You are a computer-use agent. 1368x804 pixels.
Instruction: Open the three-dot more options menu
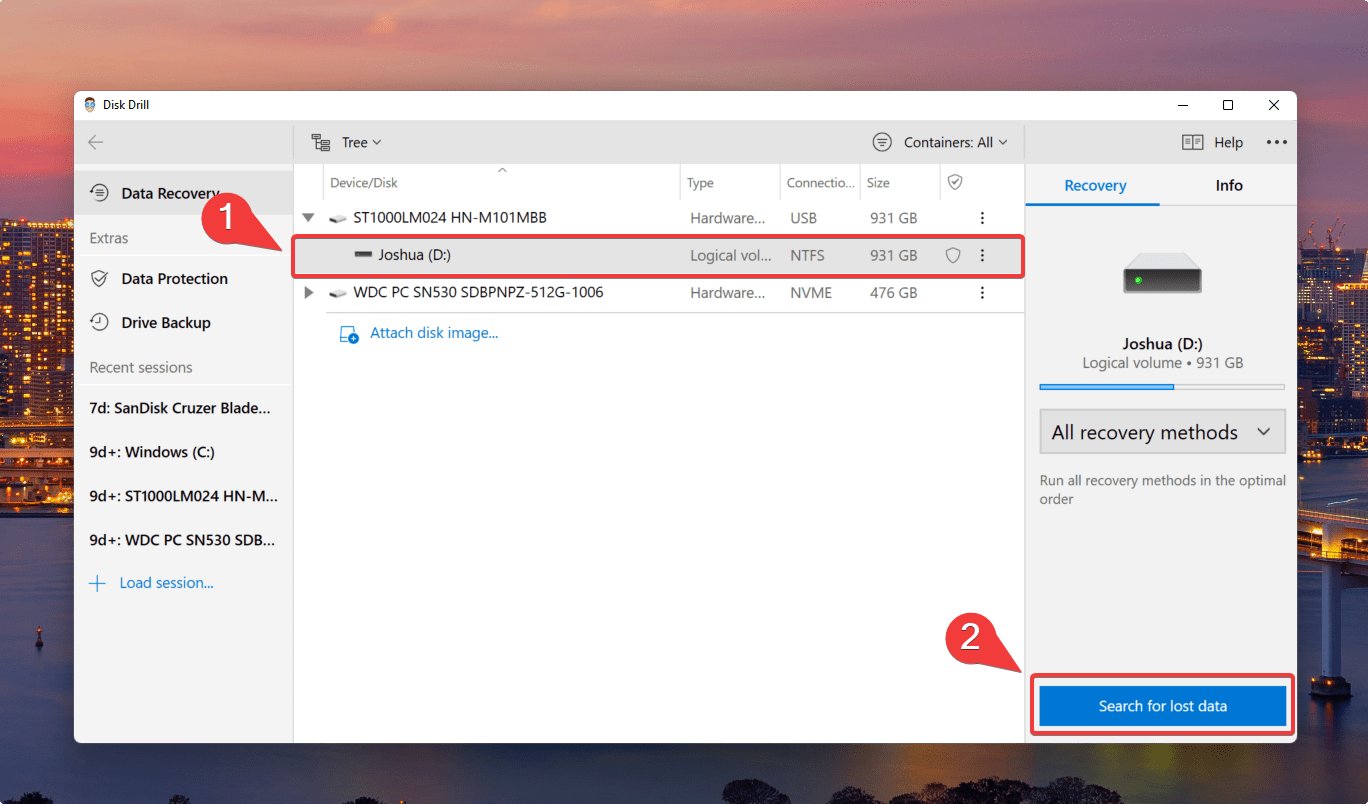[x=1277, y=142]
